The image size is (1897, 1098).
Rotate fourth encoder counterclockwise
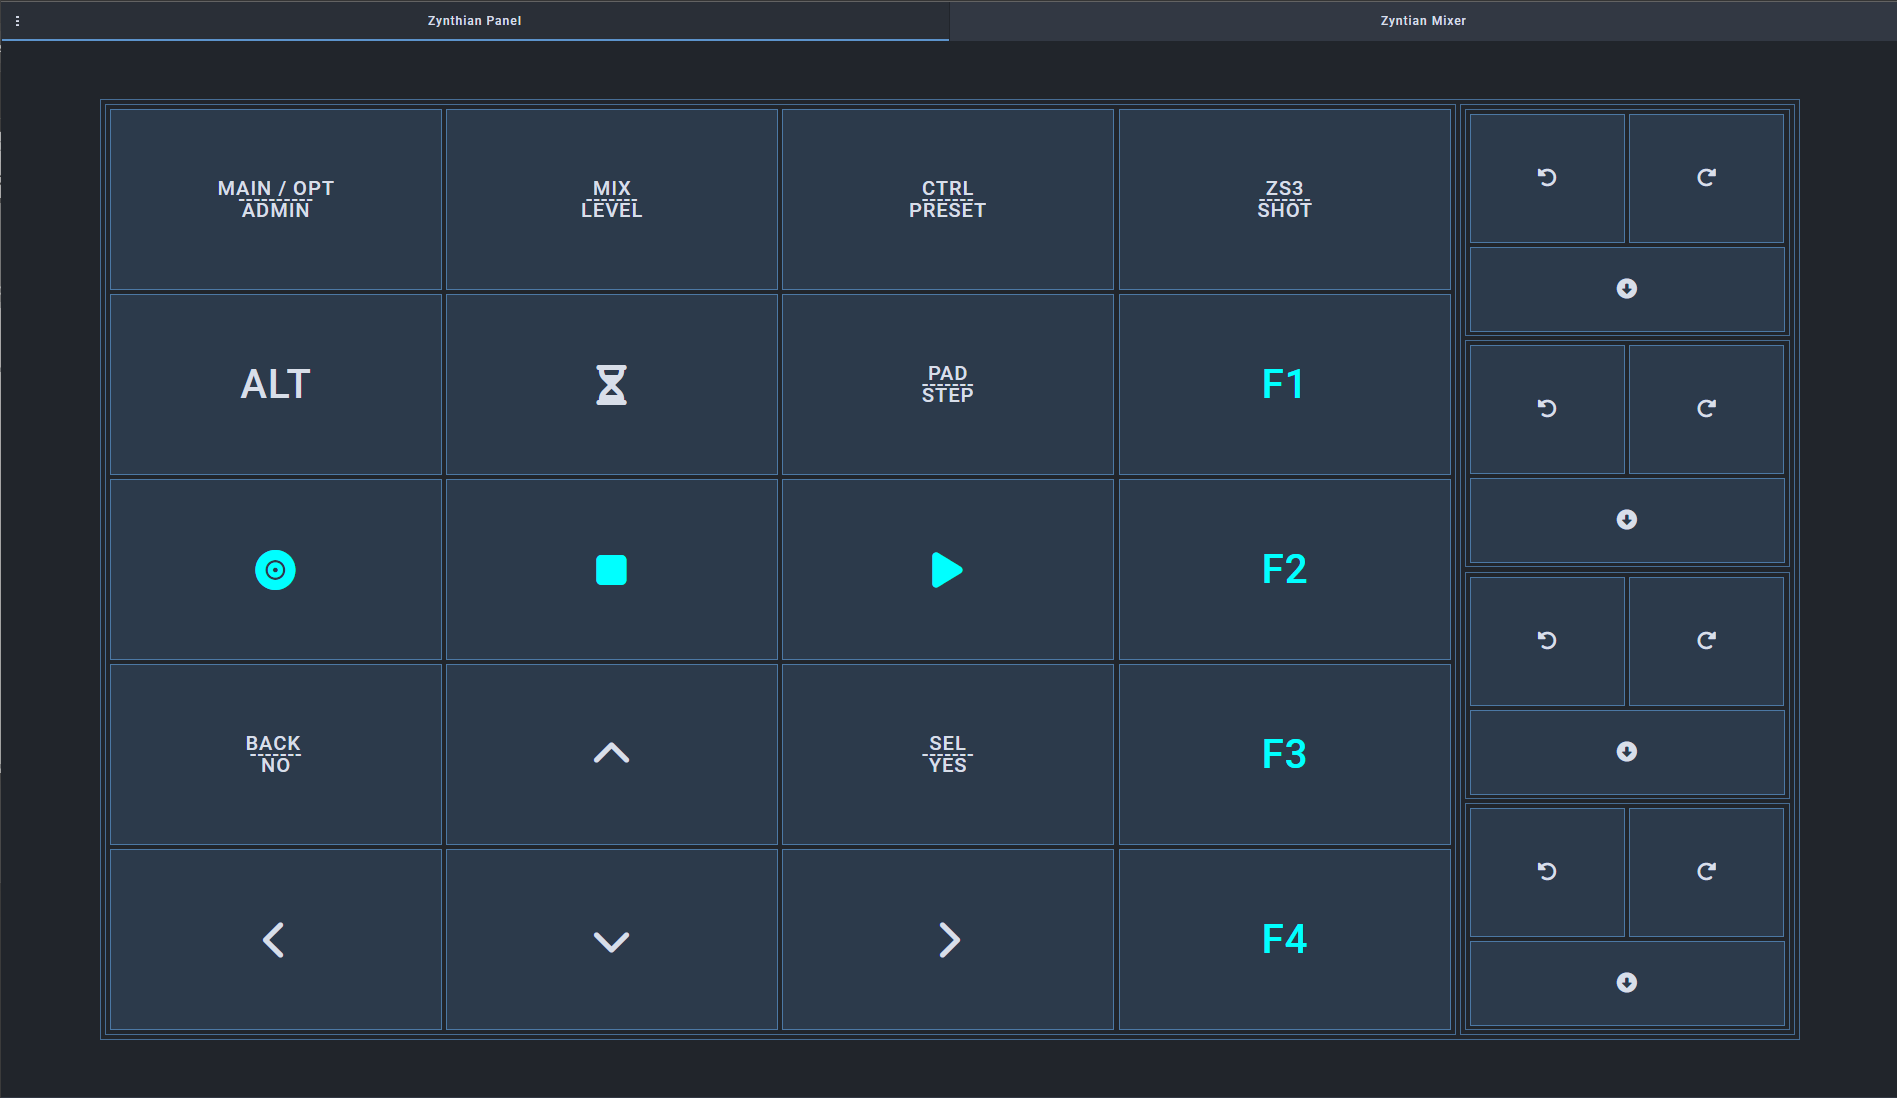pyautogui.click(x=1547, y=872)
